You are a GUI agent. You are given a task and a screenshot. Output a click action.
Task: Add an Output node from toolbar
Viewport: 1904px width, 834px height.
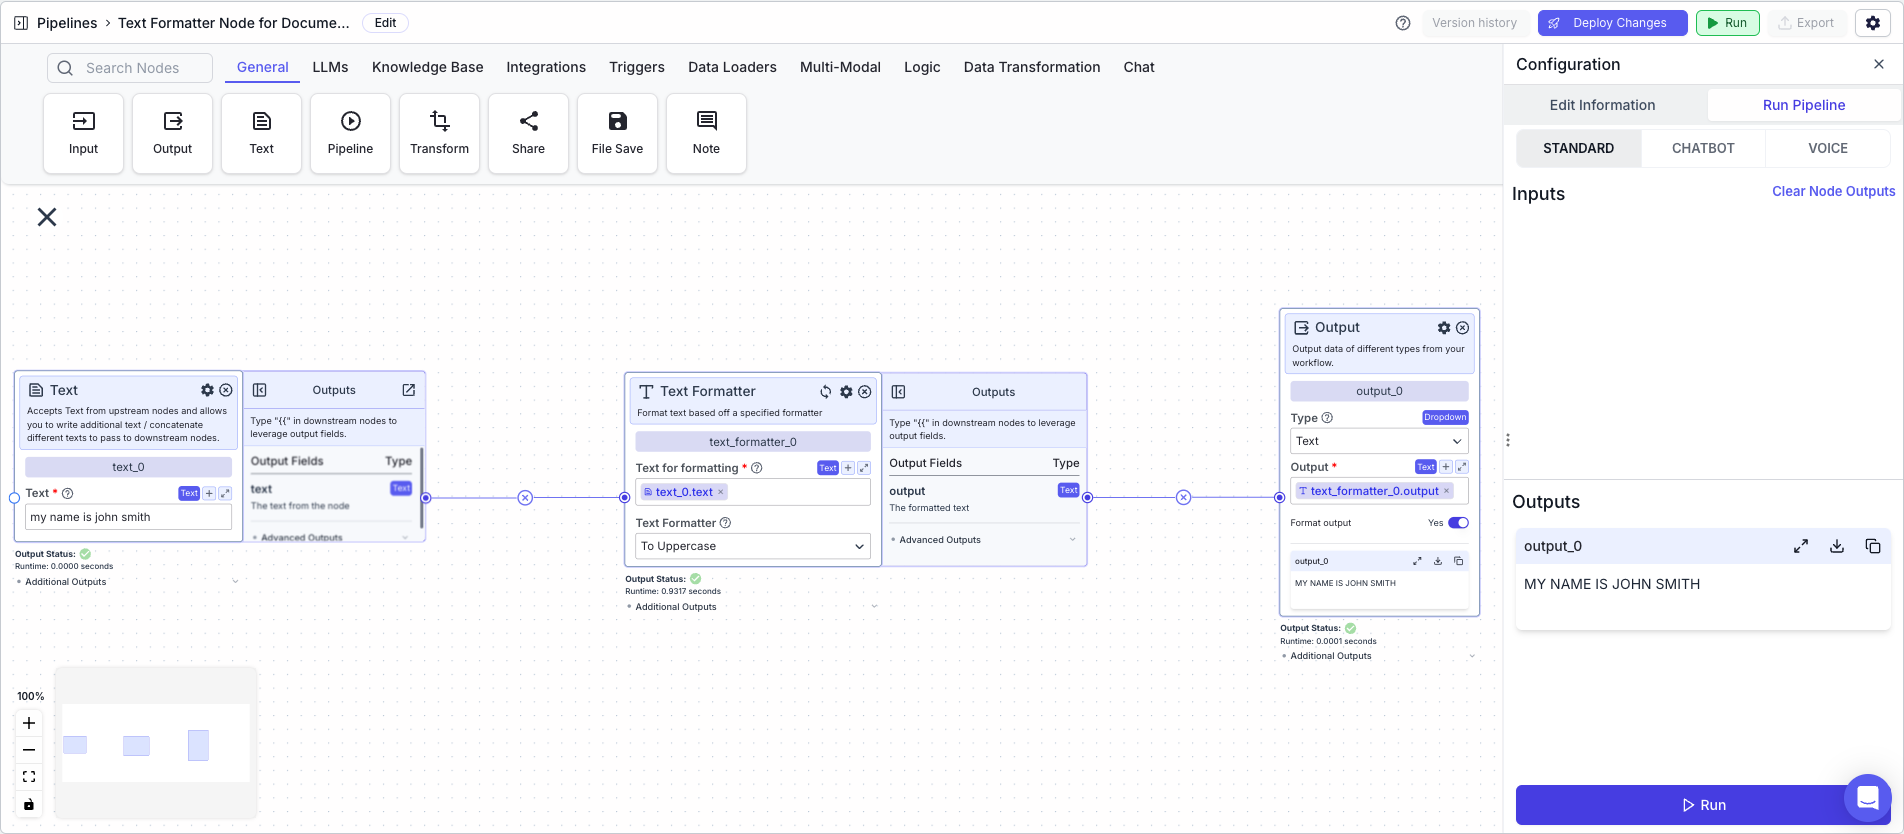click(172, 133)
